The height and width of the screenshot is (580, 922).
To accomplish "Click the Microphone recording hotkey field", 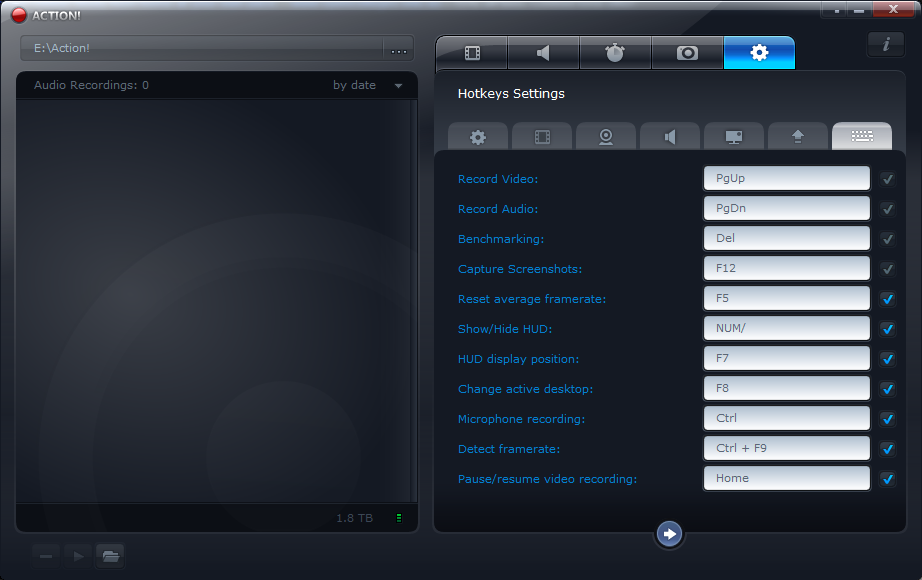I will [786, 419].
